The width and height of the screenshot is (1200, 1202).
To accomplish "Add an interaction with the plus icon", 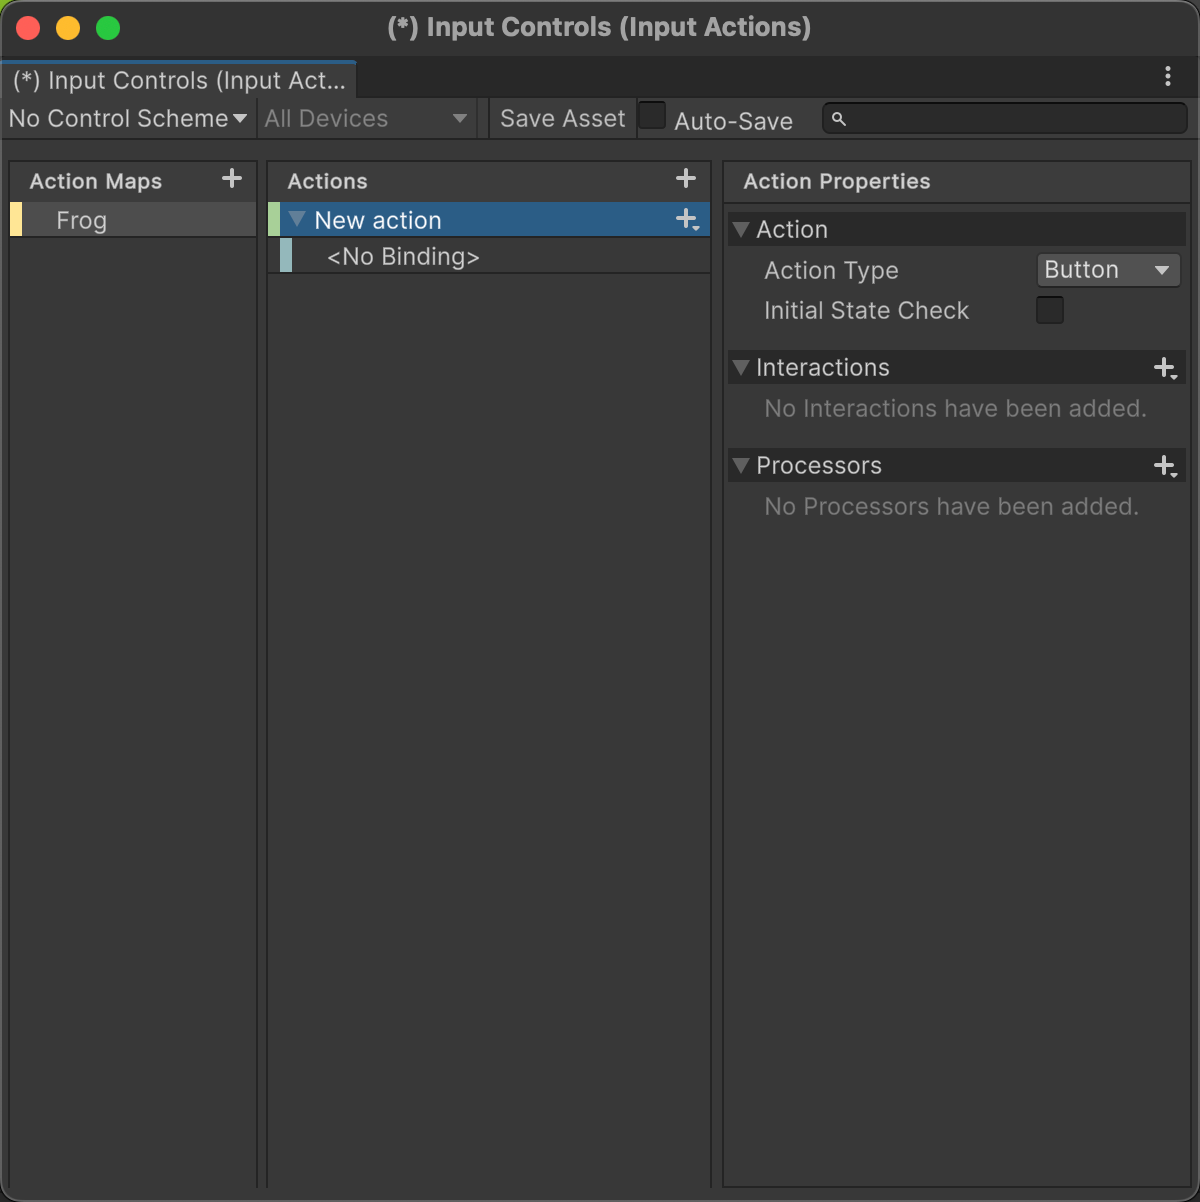I will pos(1166,368).
